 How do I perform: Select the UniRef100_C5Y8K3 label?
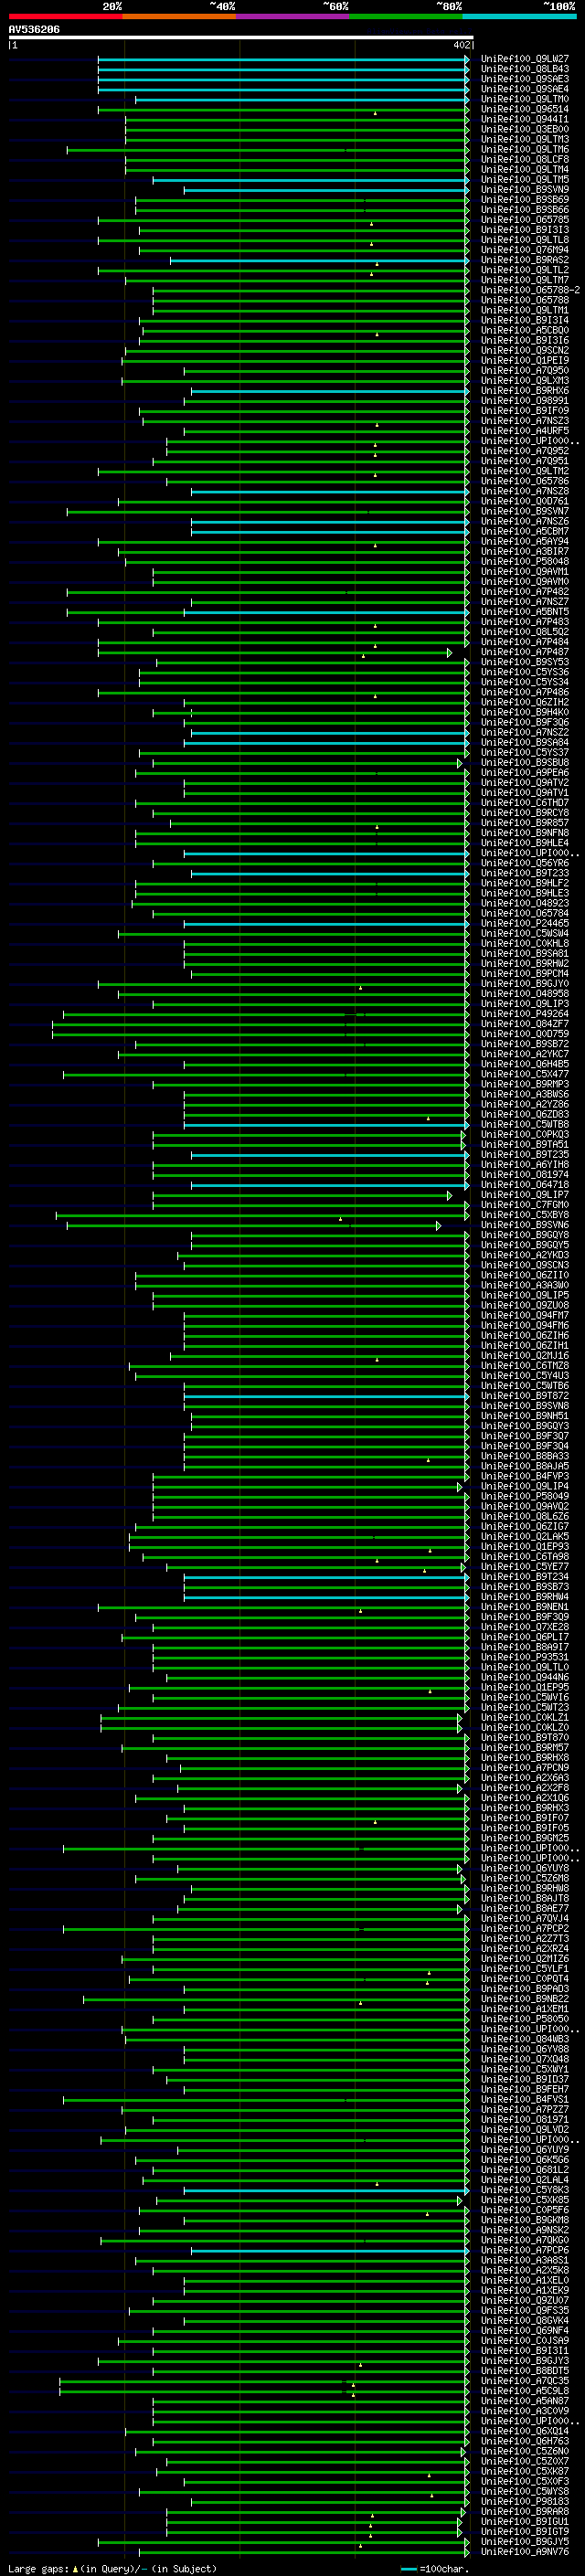tap(524, 2191)
